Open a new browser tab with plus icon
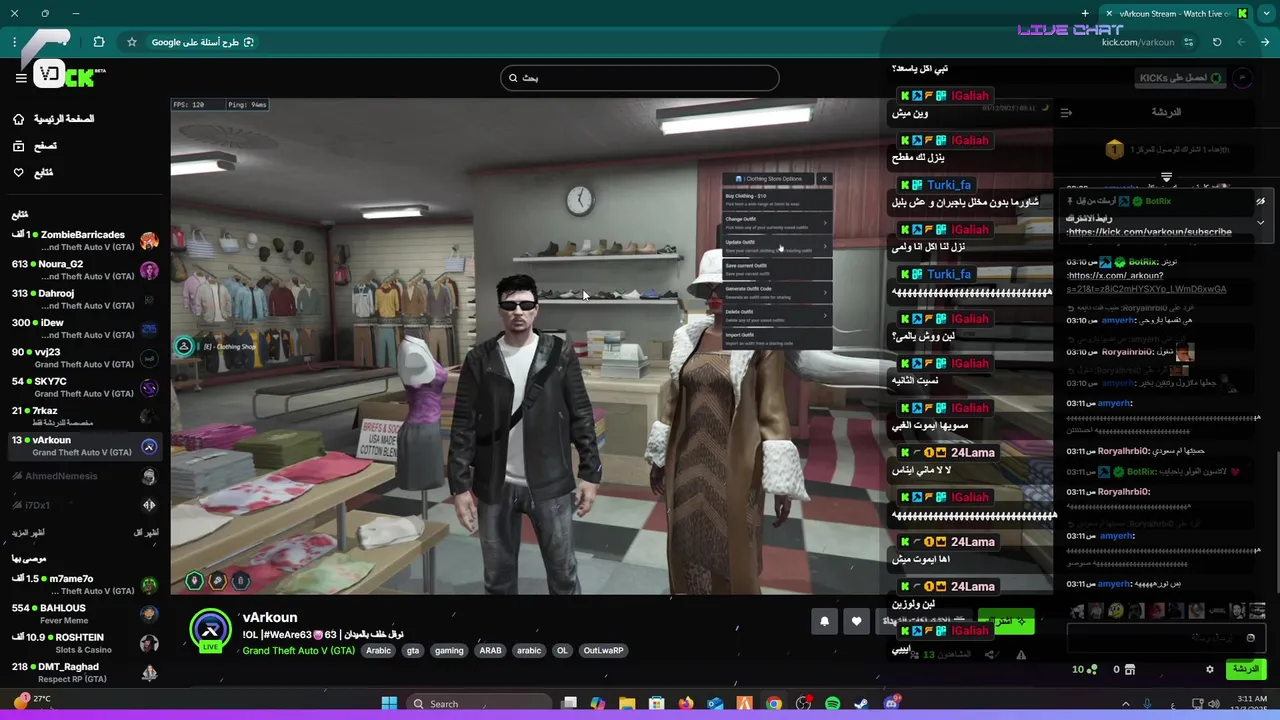The height and width of the screenshot is (720, 1280). point(1085,13)
